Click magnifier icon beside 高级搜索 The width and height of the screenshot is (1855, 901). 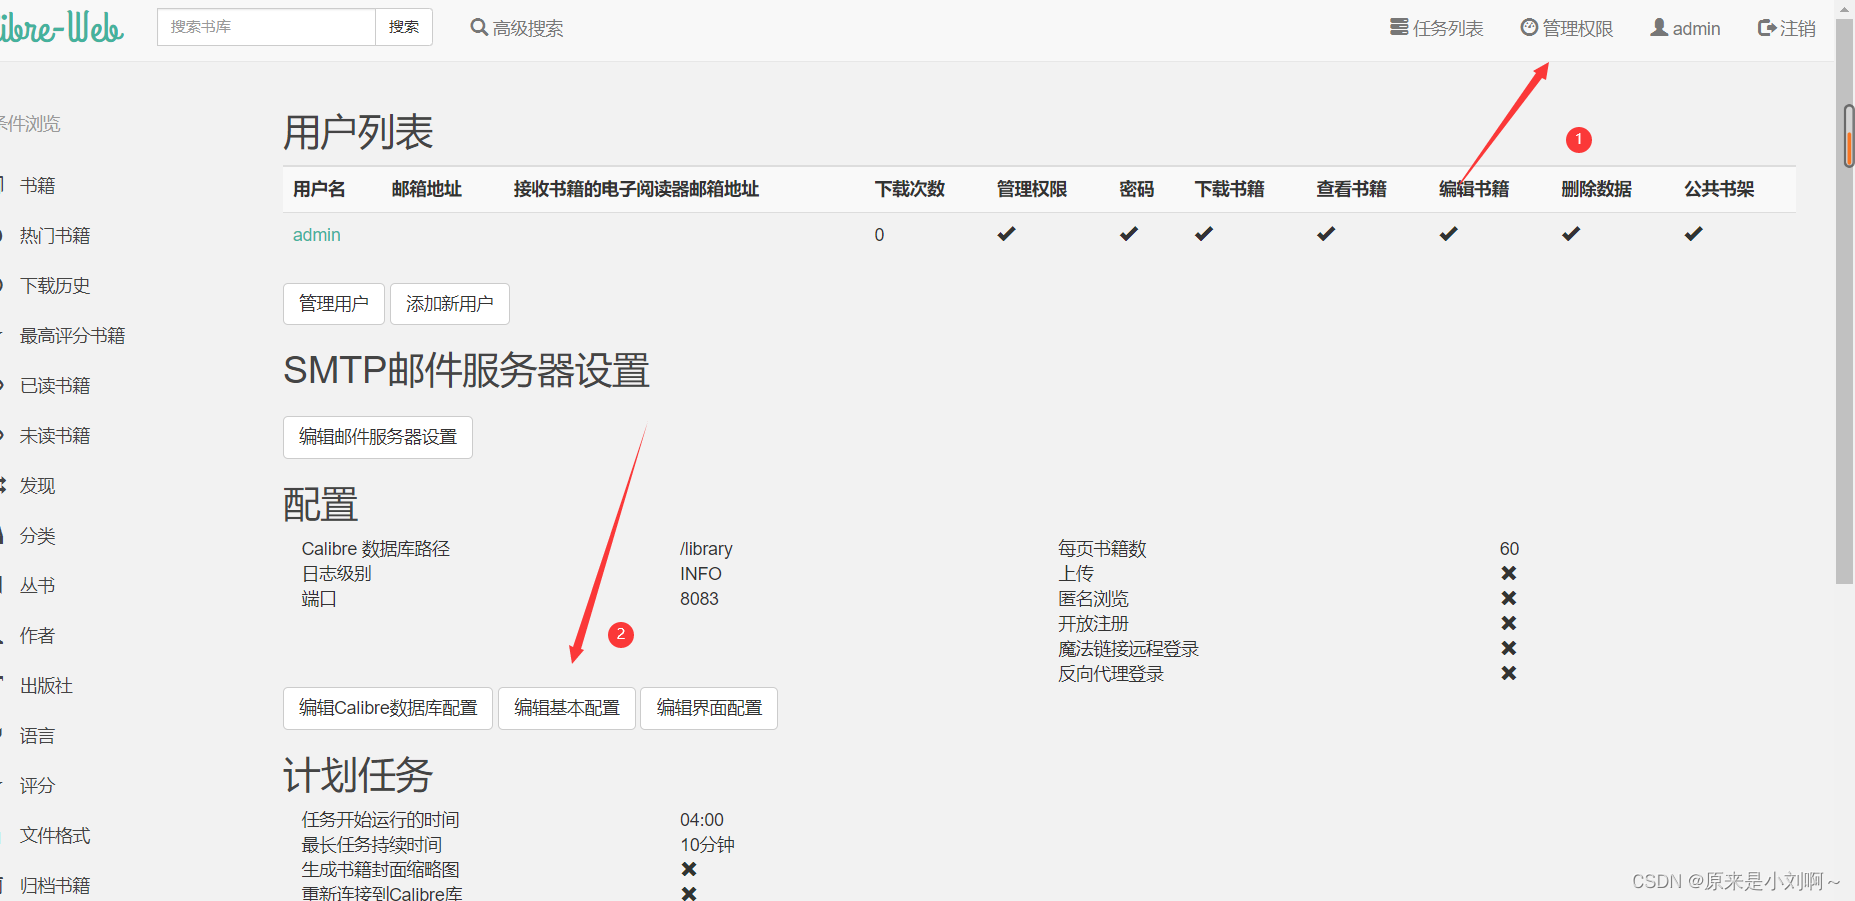point(479,27)
